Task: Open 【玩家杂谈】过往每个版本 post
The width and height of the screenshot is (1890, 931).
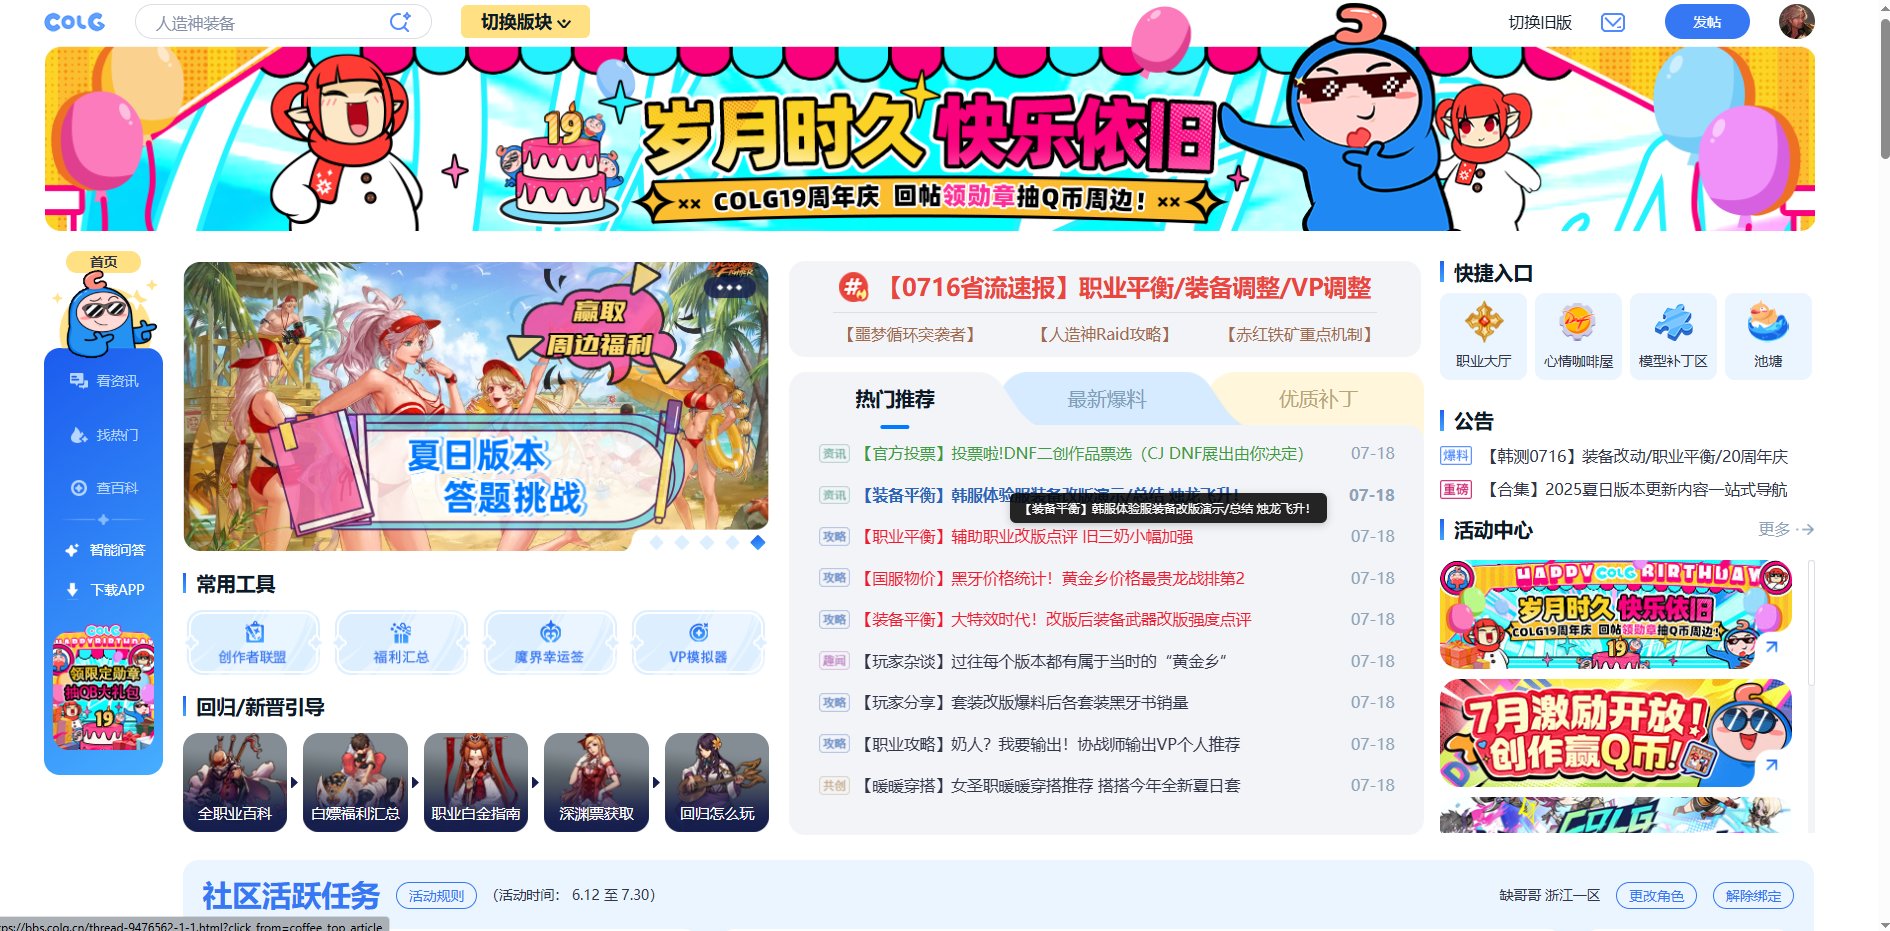Action: [1042, 661]
